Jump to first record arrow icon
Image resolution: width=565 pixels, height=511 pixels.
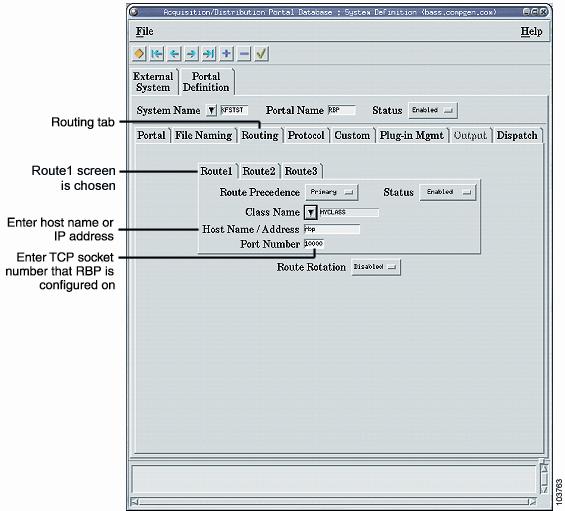[157, 54]
